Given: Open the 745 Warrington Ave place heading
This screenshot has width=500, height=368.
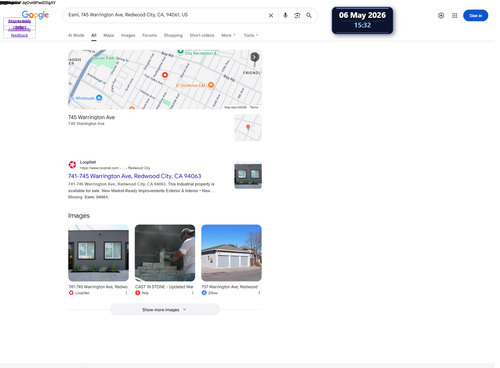Looking at the screenshot, I should (91, 117).
